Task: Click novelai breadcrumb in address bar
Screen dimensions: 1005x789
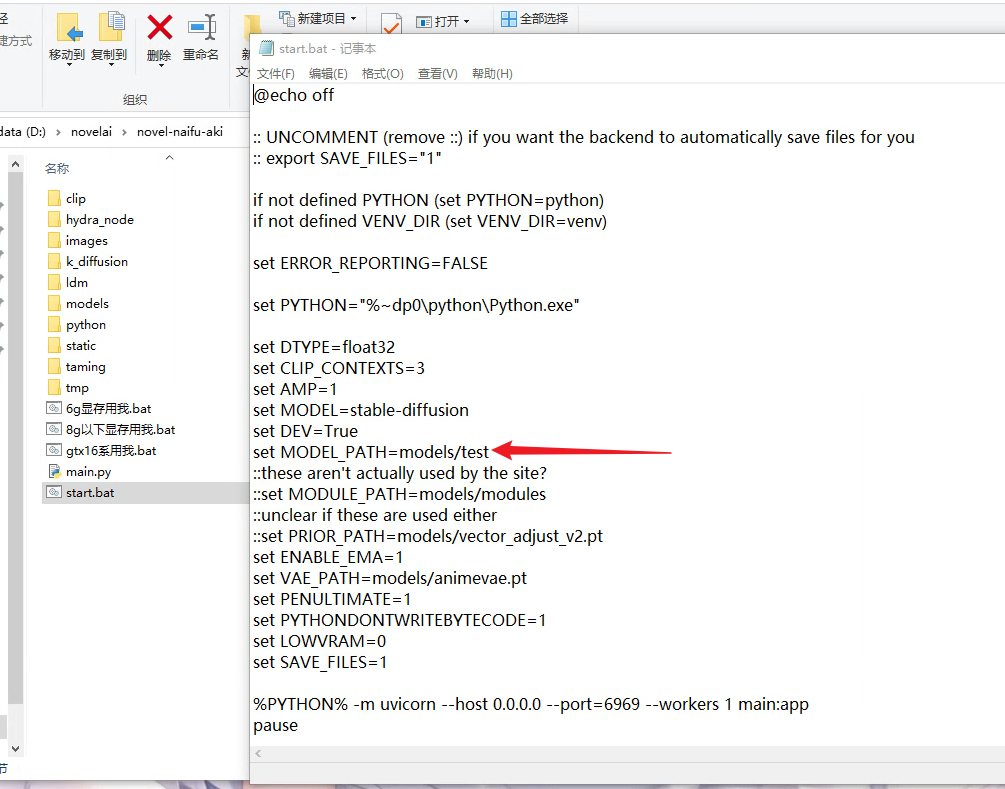Action: click(x=91, y=131)
